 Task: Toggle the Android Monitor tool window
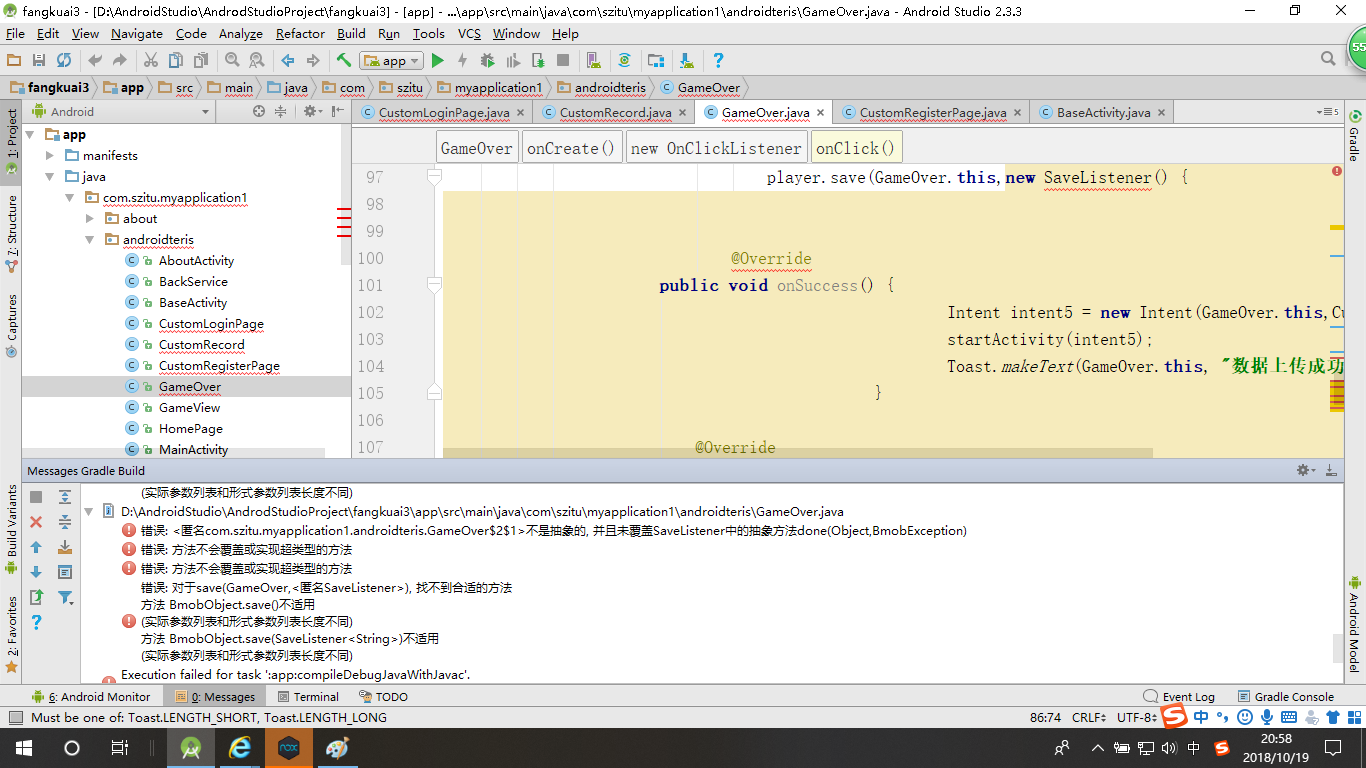pos(91,697)
